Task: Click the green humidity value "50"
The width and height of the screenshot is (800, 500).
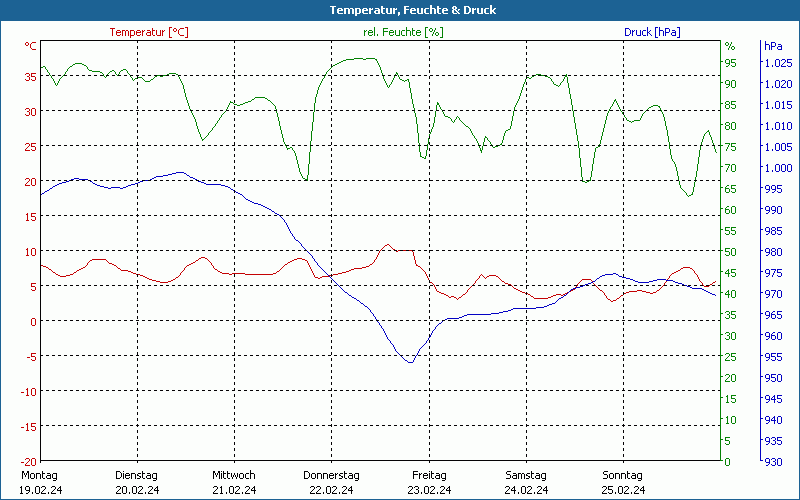Action: click(x=731, y=252)
